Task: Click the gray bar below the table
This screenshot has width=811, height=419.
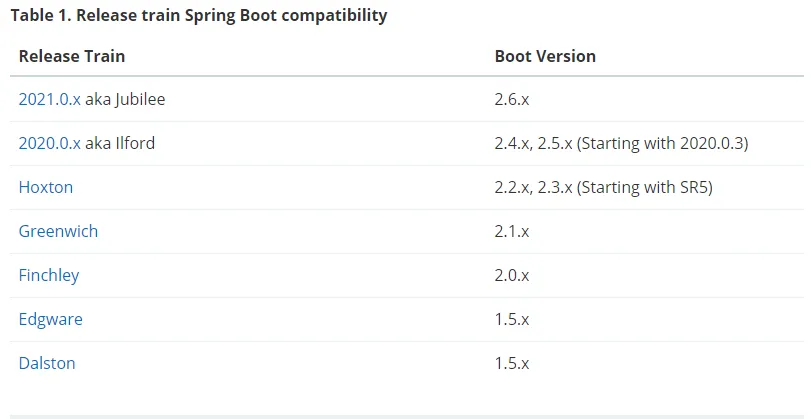Action: (x=407, y=416)
